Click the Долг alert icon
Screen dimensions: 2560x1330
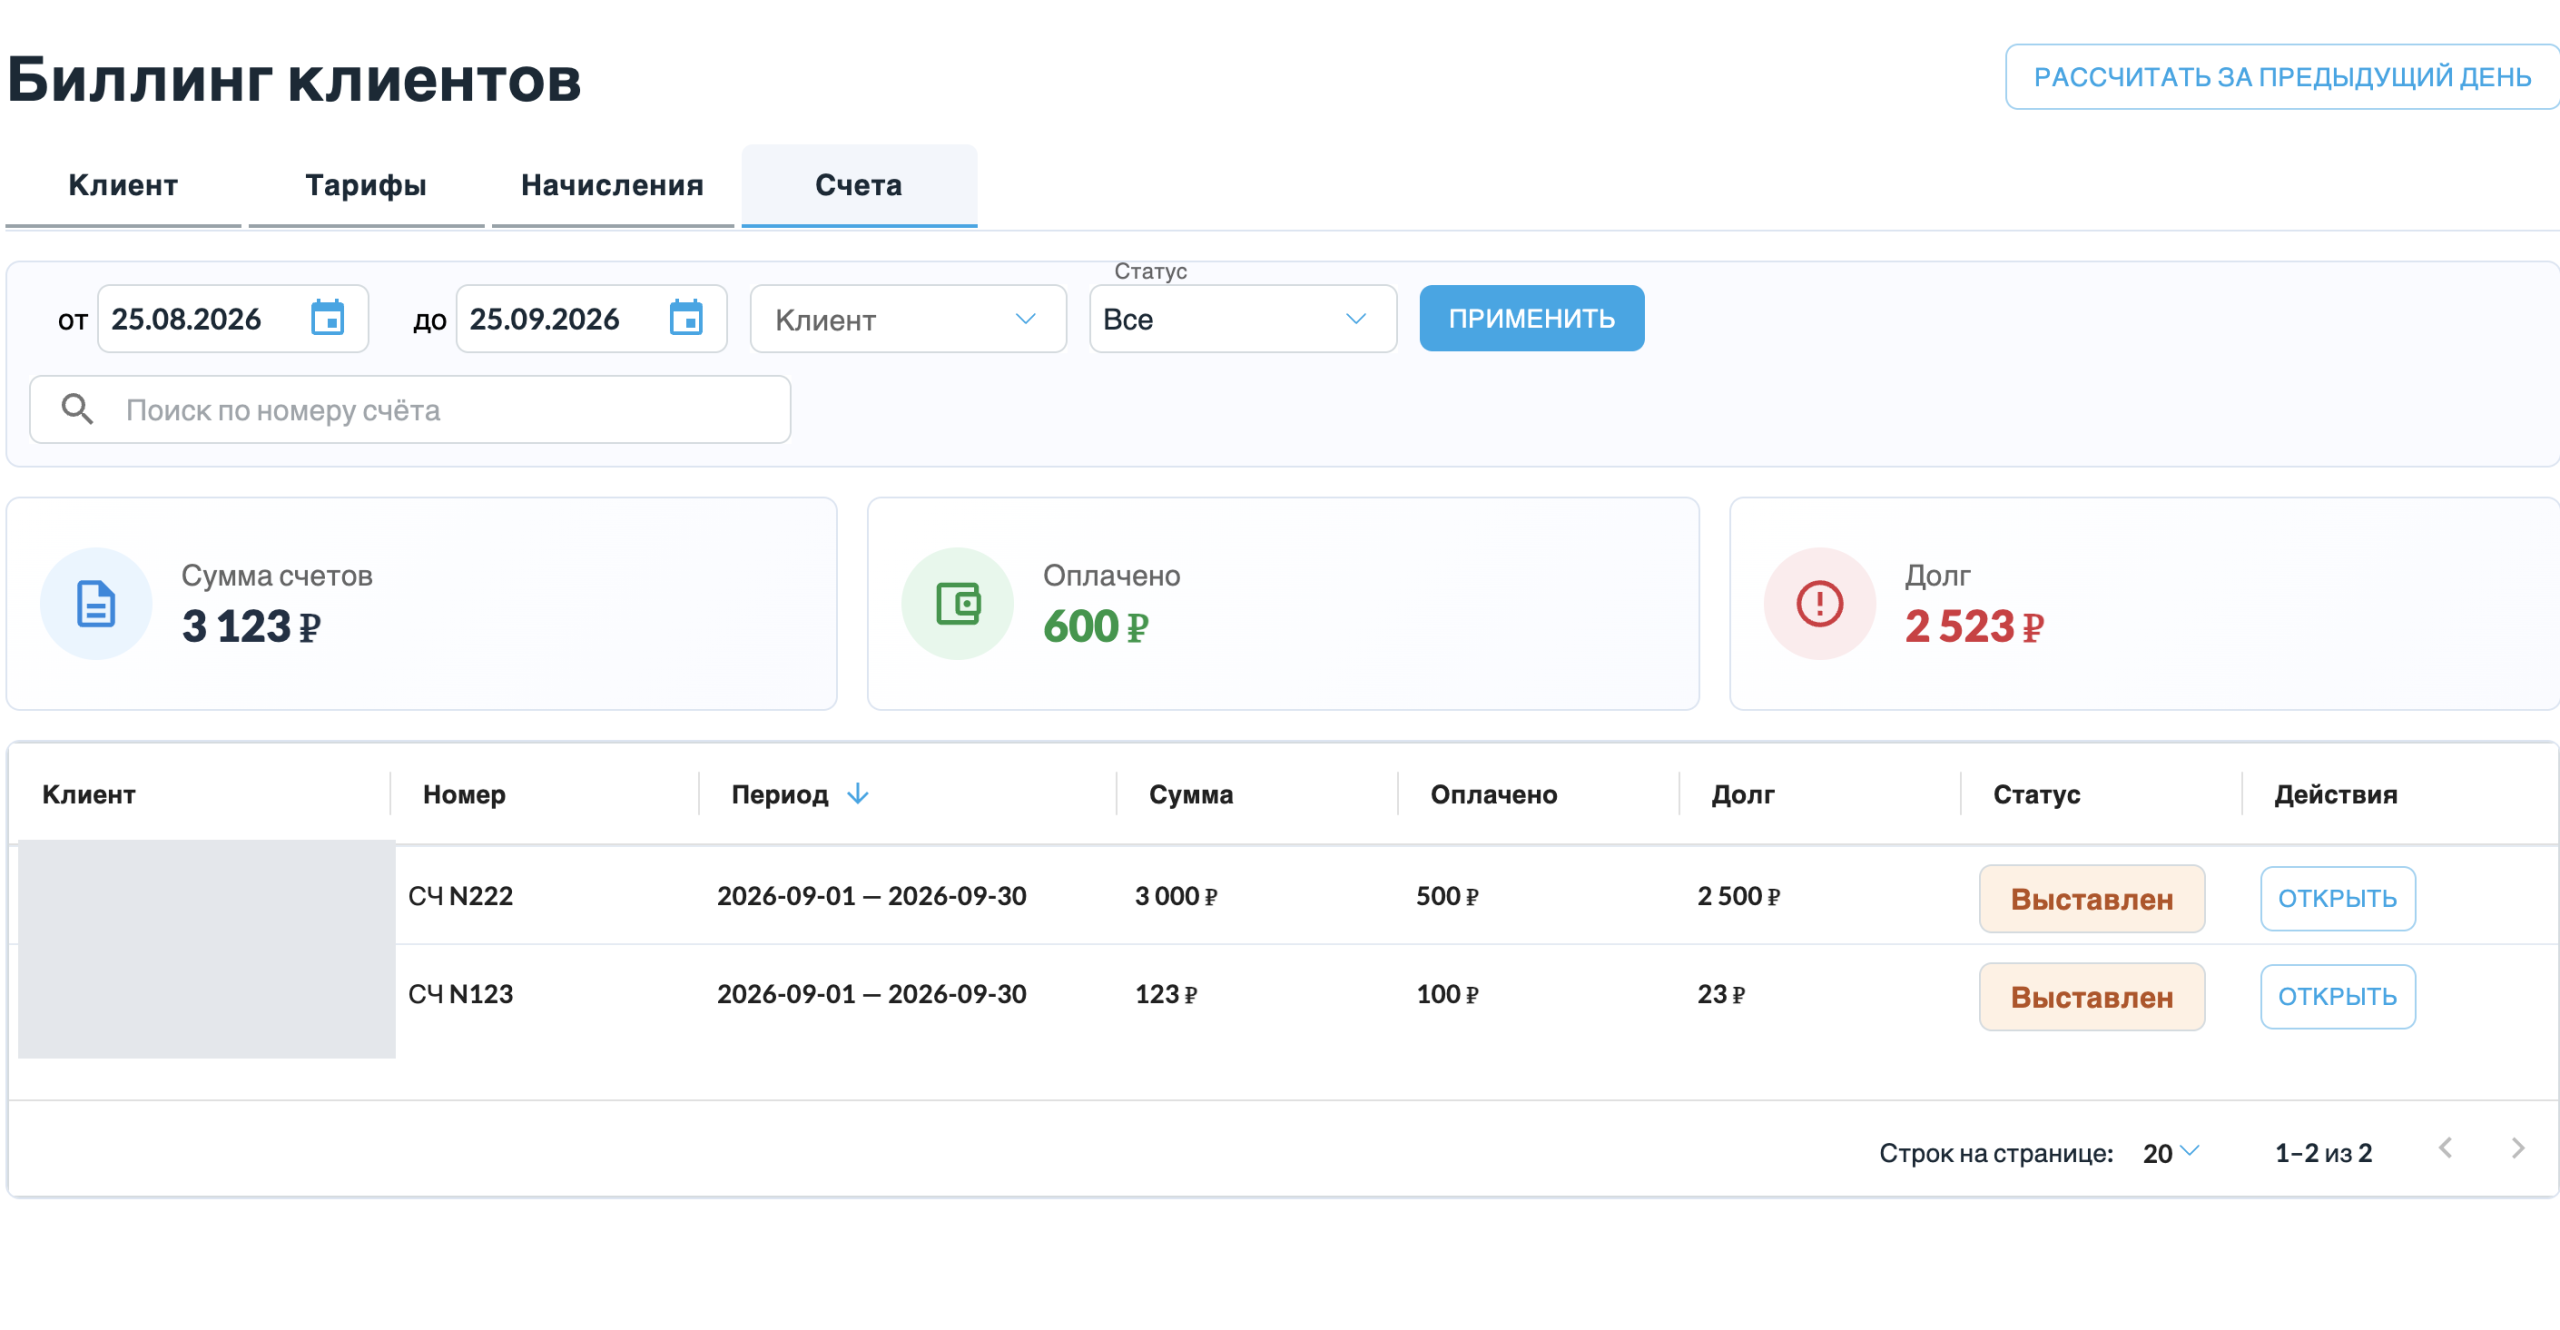(1820, 604)
